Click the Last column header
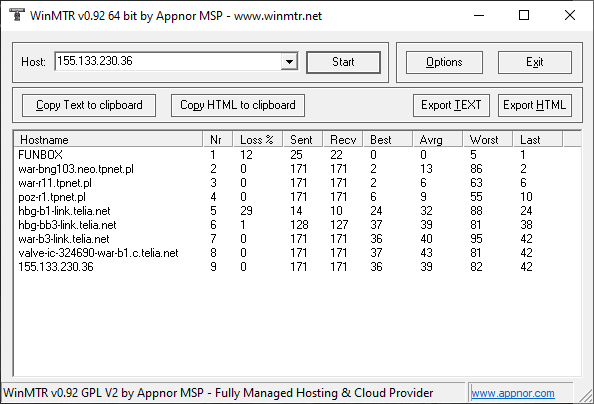Viewport: 594px width, 404px height. pos(538,139)
